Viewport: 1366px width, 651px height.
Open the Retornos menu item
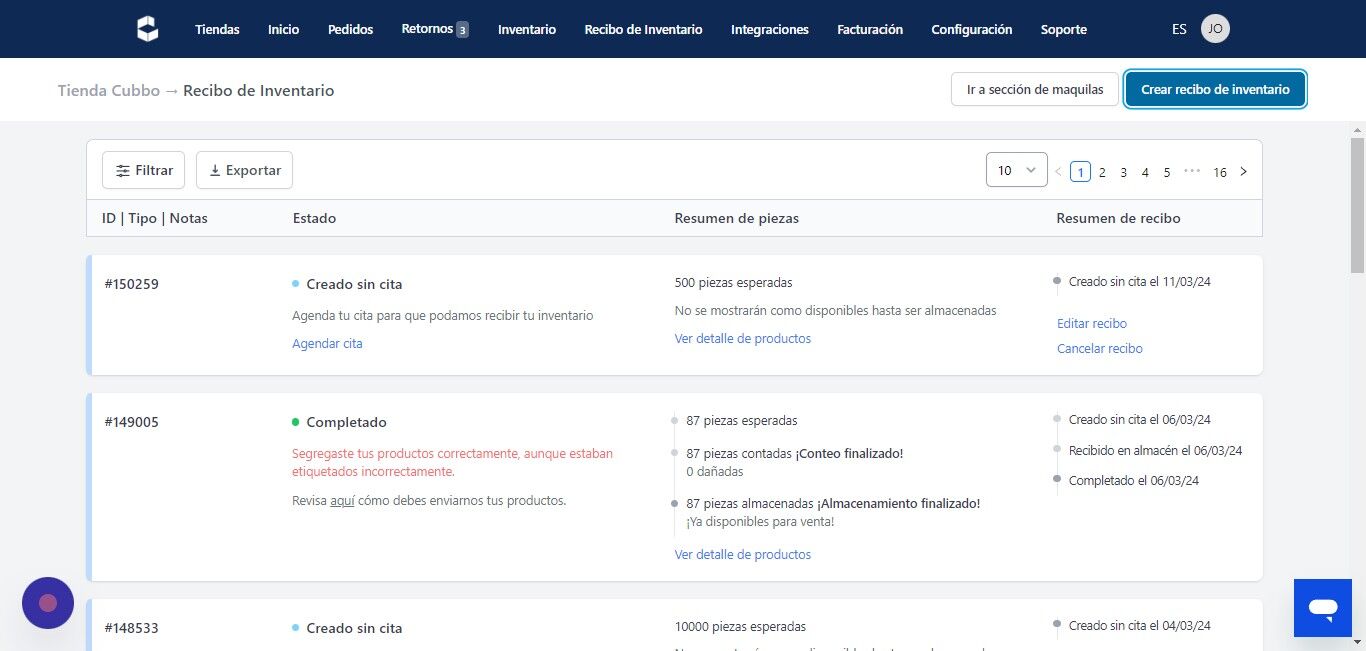[x=434, y=29]
